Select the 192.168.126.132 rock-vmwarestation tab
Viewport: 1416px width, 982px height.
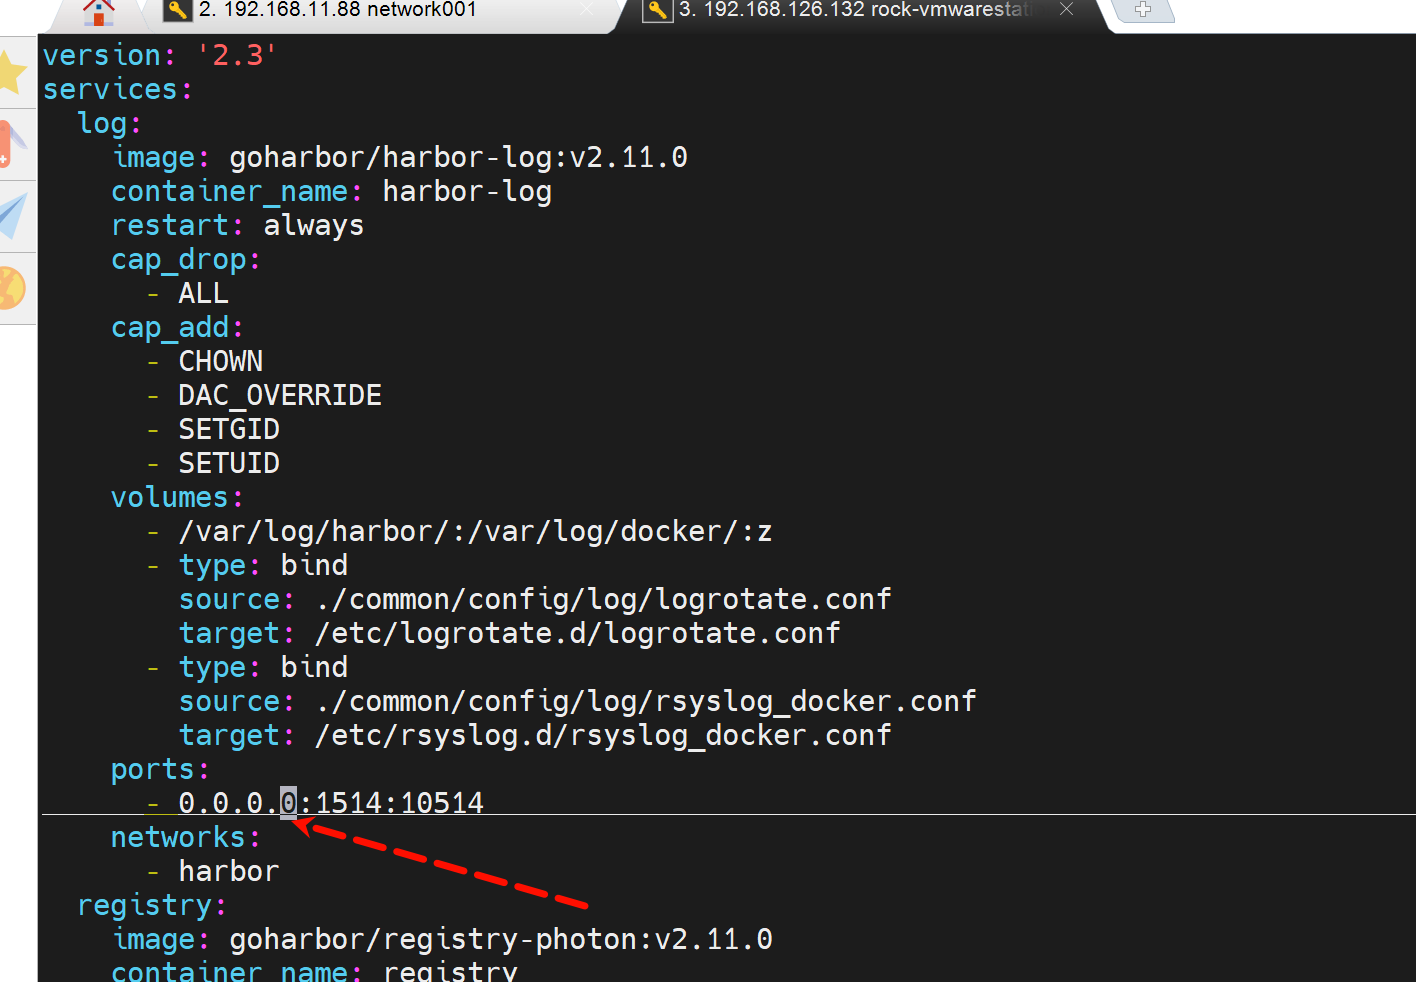[855, 10]
